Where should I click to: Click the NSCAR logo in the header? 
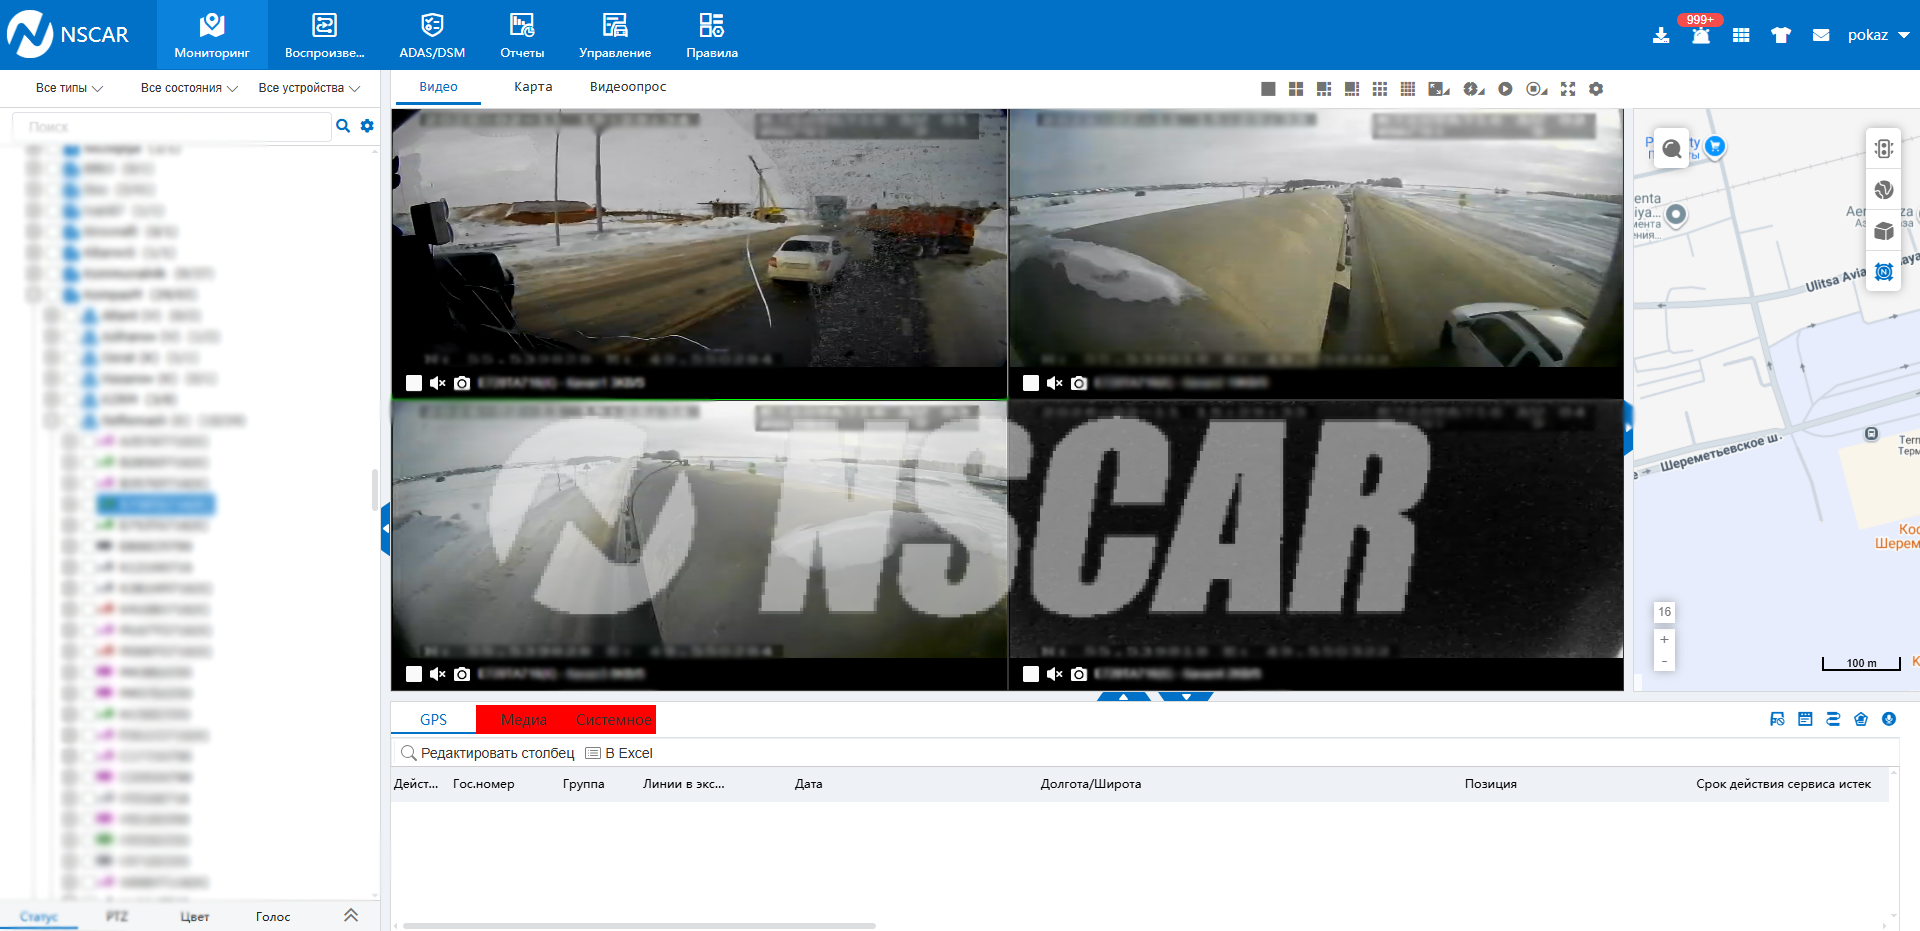click(x=68, y=35)
